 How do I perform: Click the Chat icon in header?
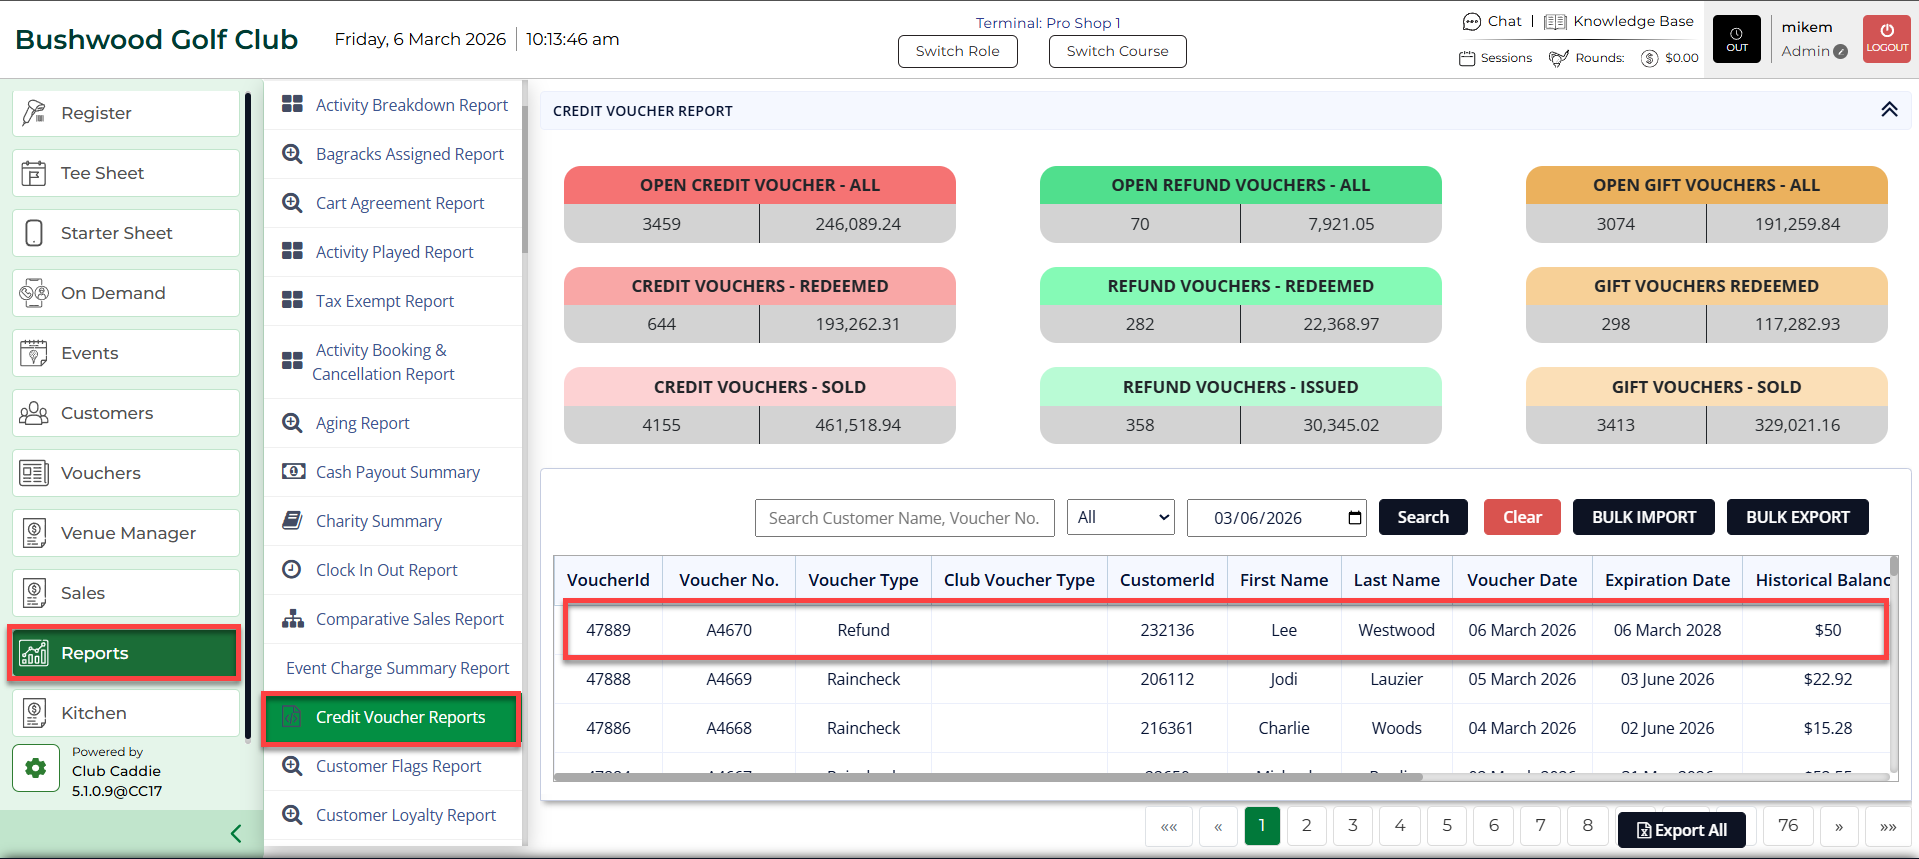pyautogui.click(x=1471, y=22)
